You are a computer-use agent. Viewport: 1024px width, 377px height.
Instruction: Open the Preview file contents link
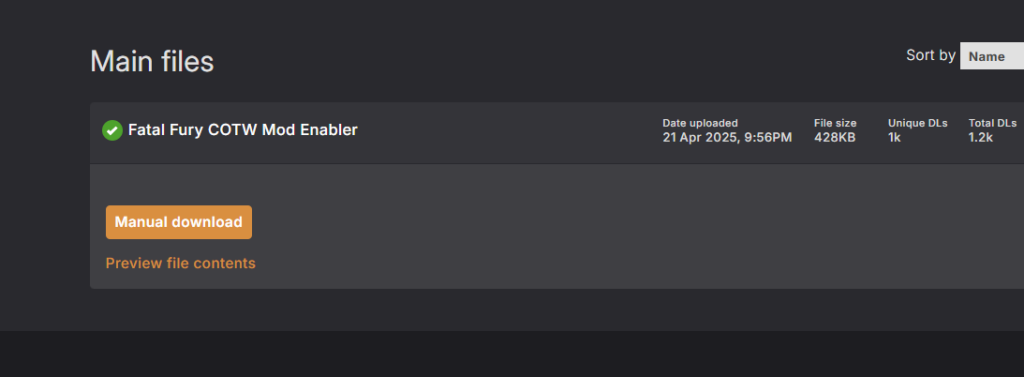pos(180,263)
